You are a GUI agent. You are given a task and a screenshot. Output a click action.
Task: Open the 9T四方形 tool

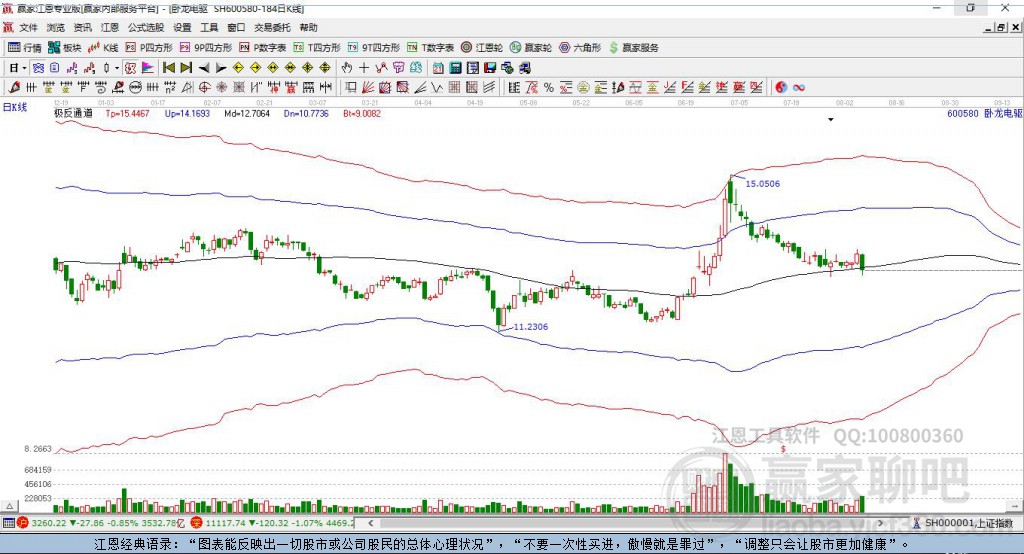(x=374, y=48)
